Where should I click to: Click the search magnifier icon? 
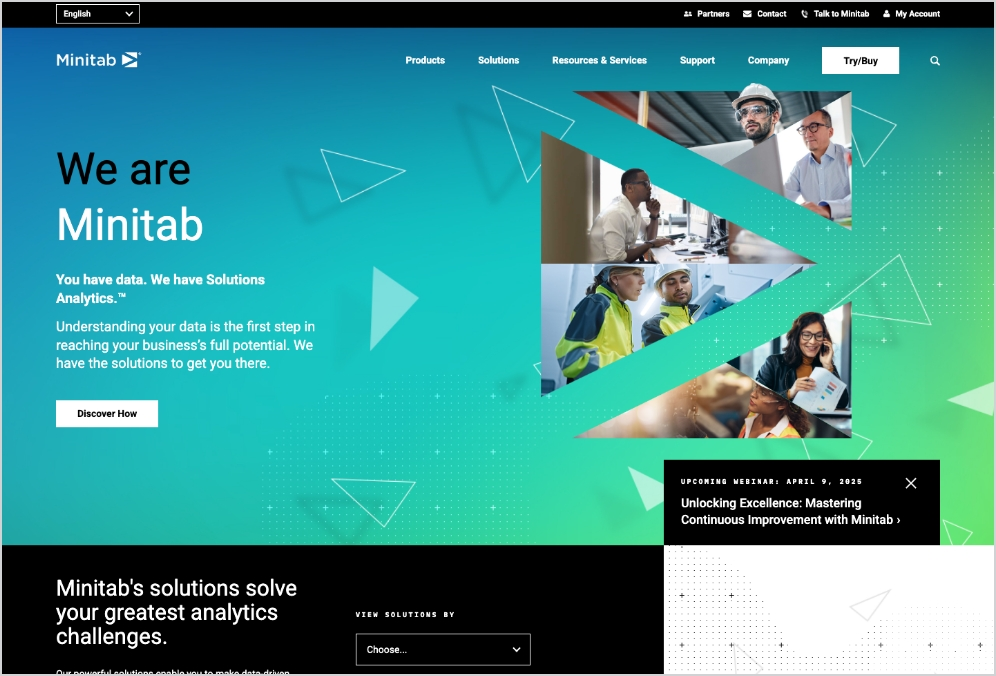(934, 61)
